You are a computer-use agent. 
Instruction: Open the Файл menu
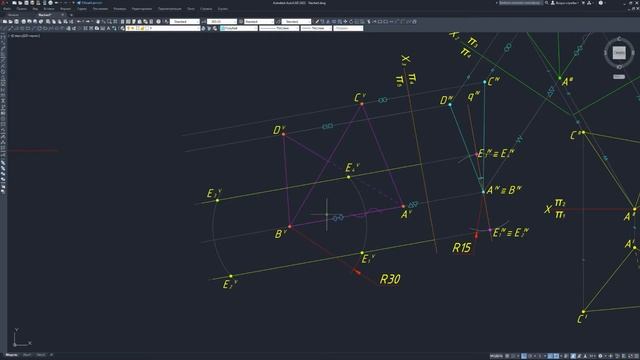7,9
